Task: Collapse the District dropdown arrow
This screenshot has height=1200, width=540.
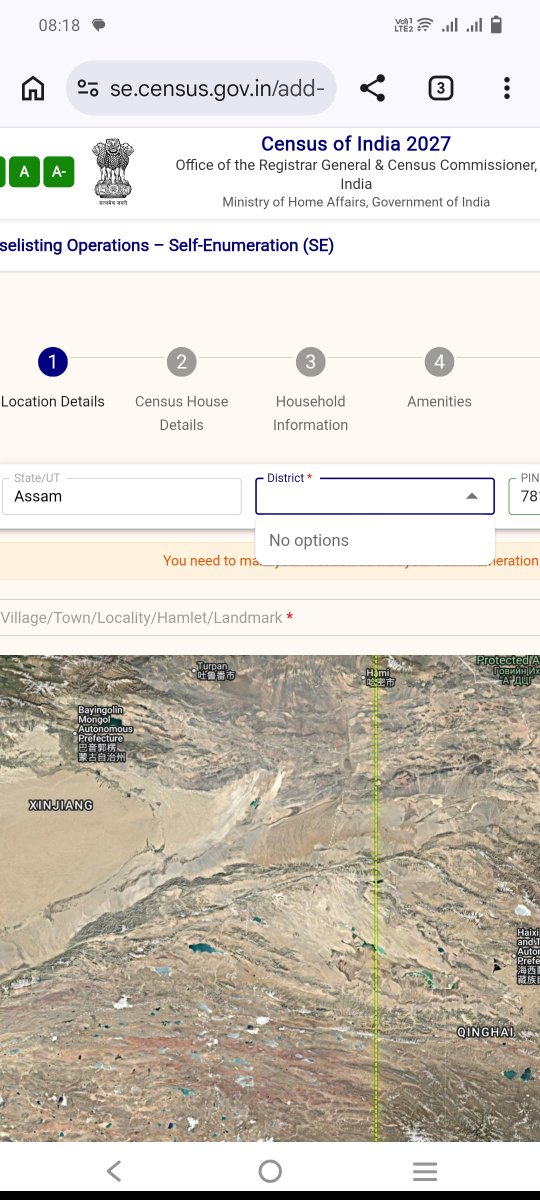Action: (472, 496)
